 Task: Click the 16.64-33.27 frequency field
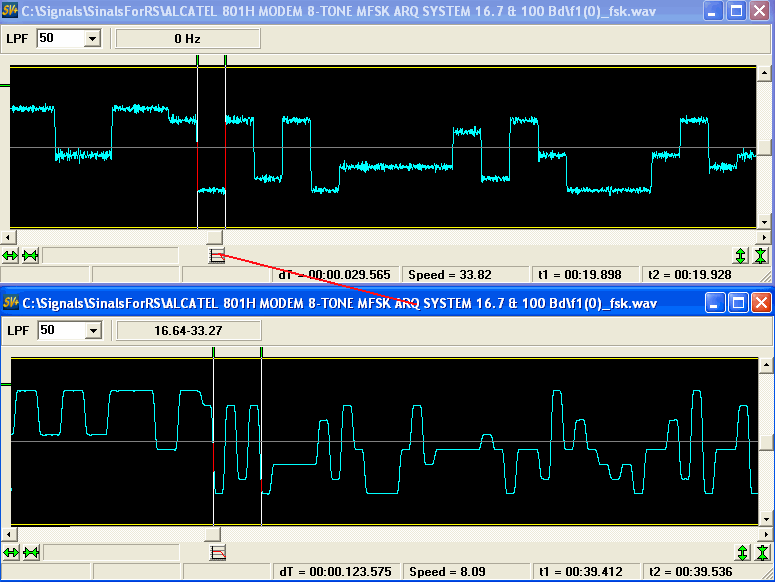click(x=188, y=330)
